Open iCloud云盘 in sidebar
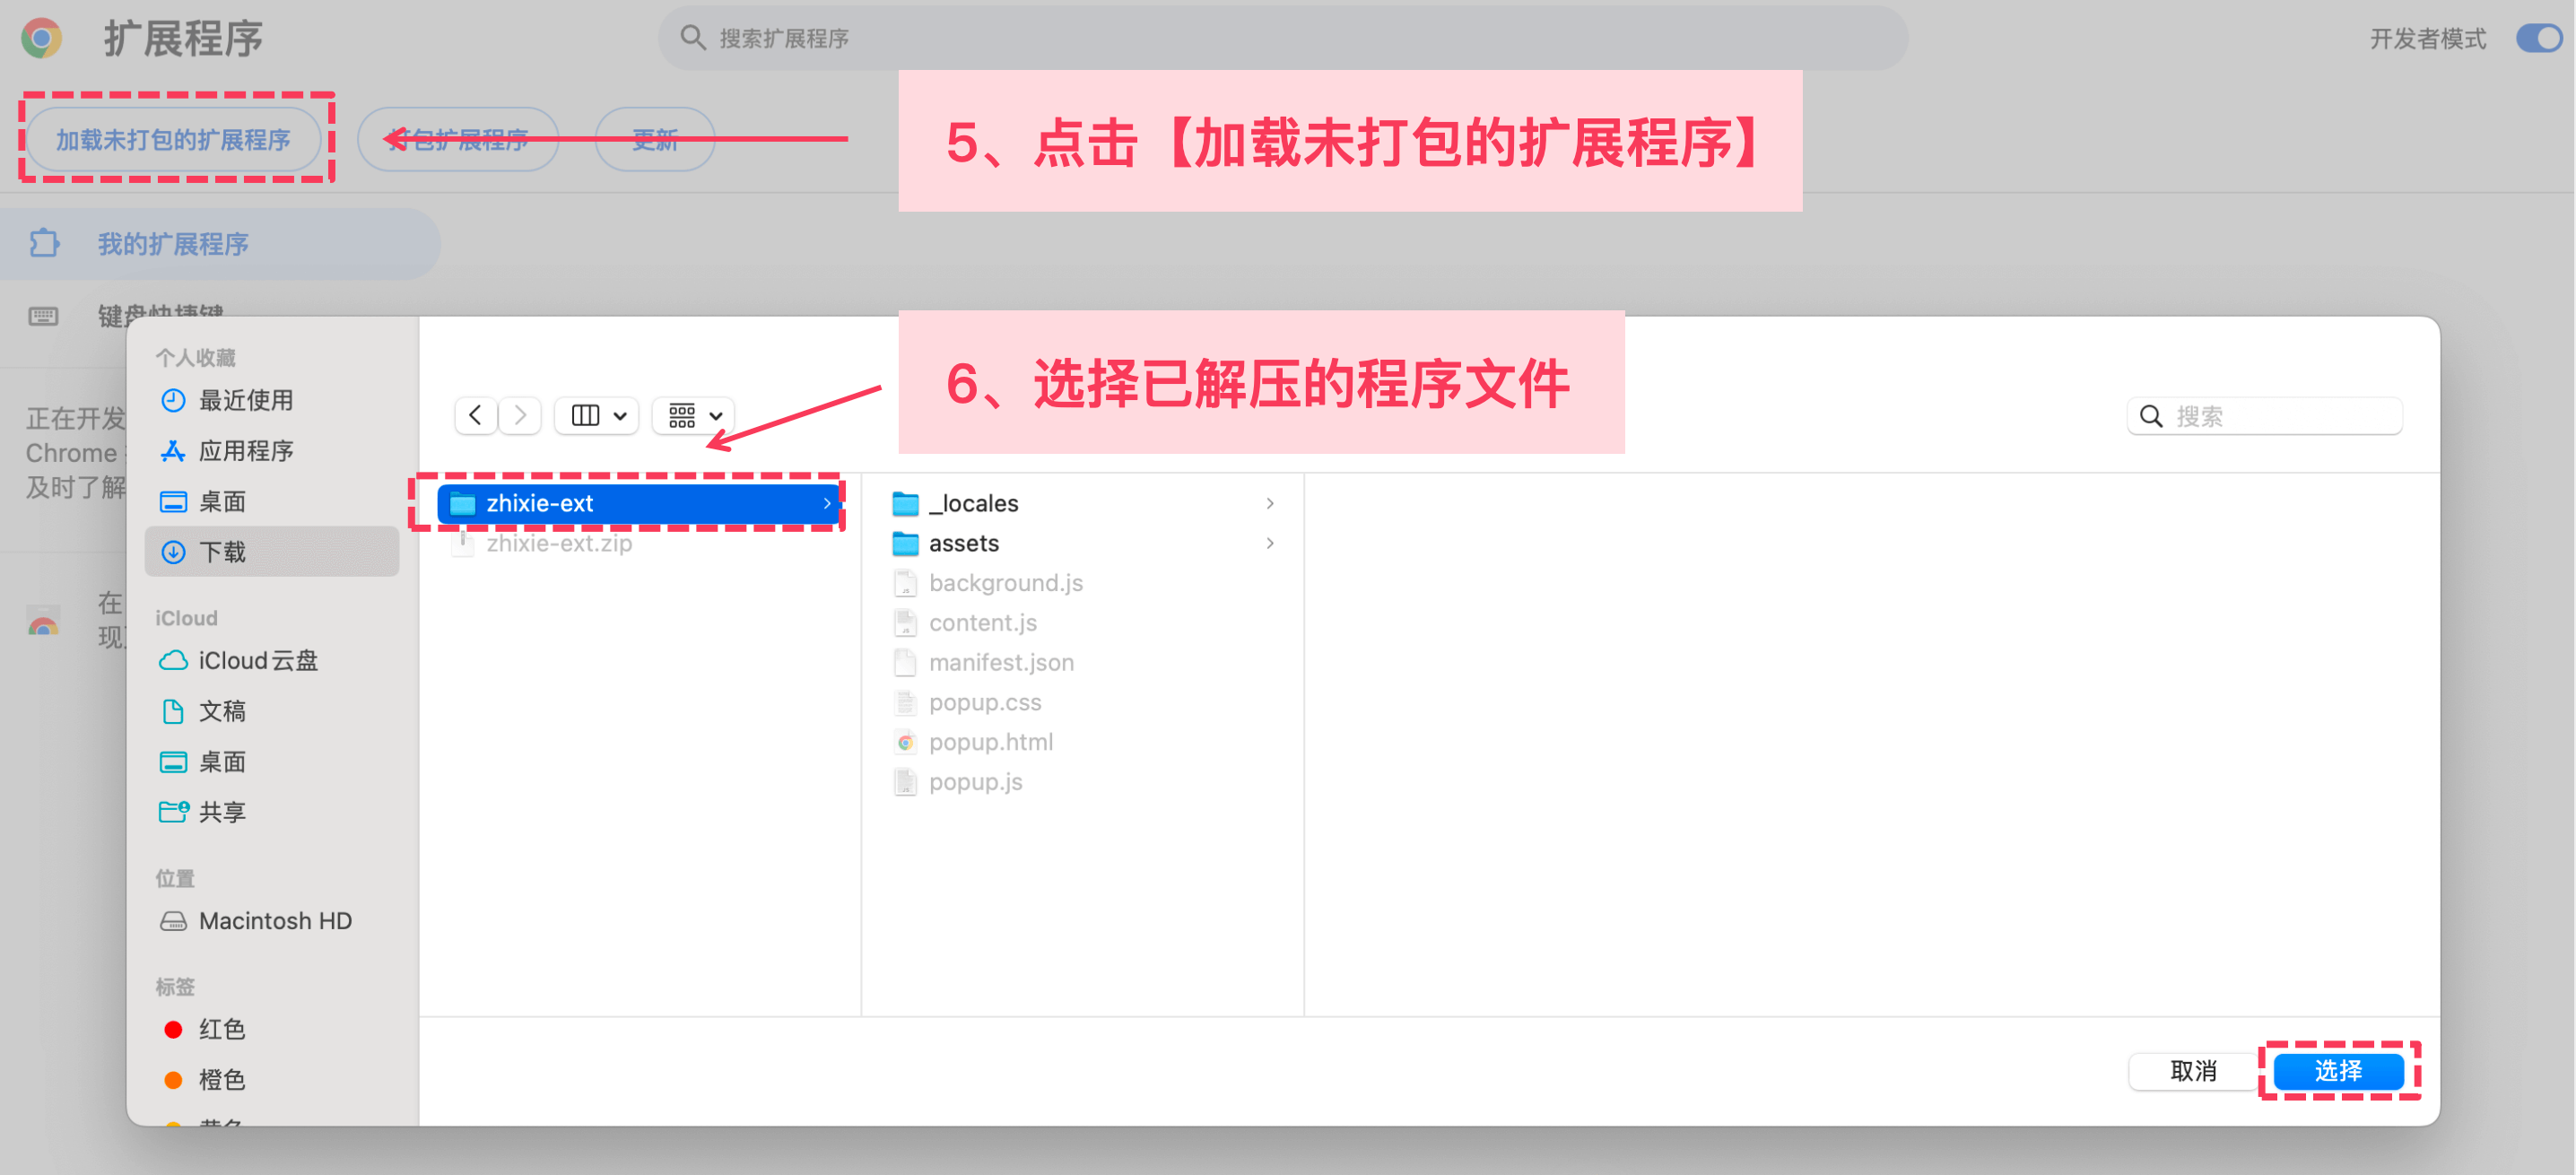 pos(272,660)
